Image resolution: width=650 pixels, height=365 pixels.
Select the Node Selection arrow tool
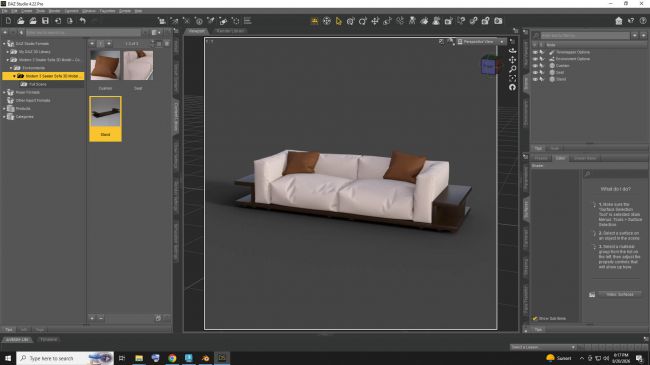pyautogui.click(x=339, y=21)
